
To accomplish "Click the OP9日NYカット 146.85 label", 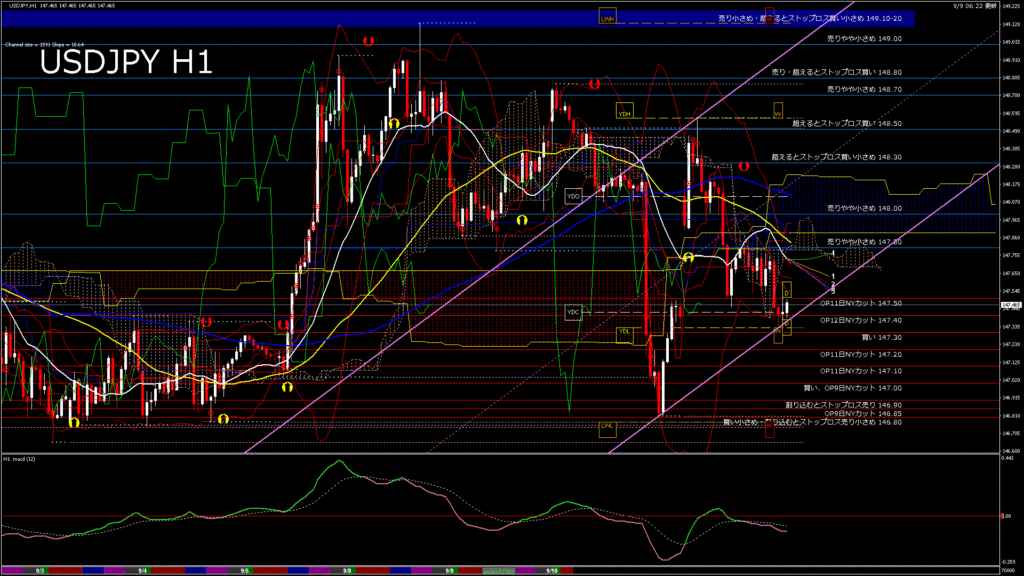I will (863, 413).
